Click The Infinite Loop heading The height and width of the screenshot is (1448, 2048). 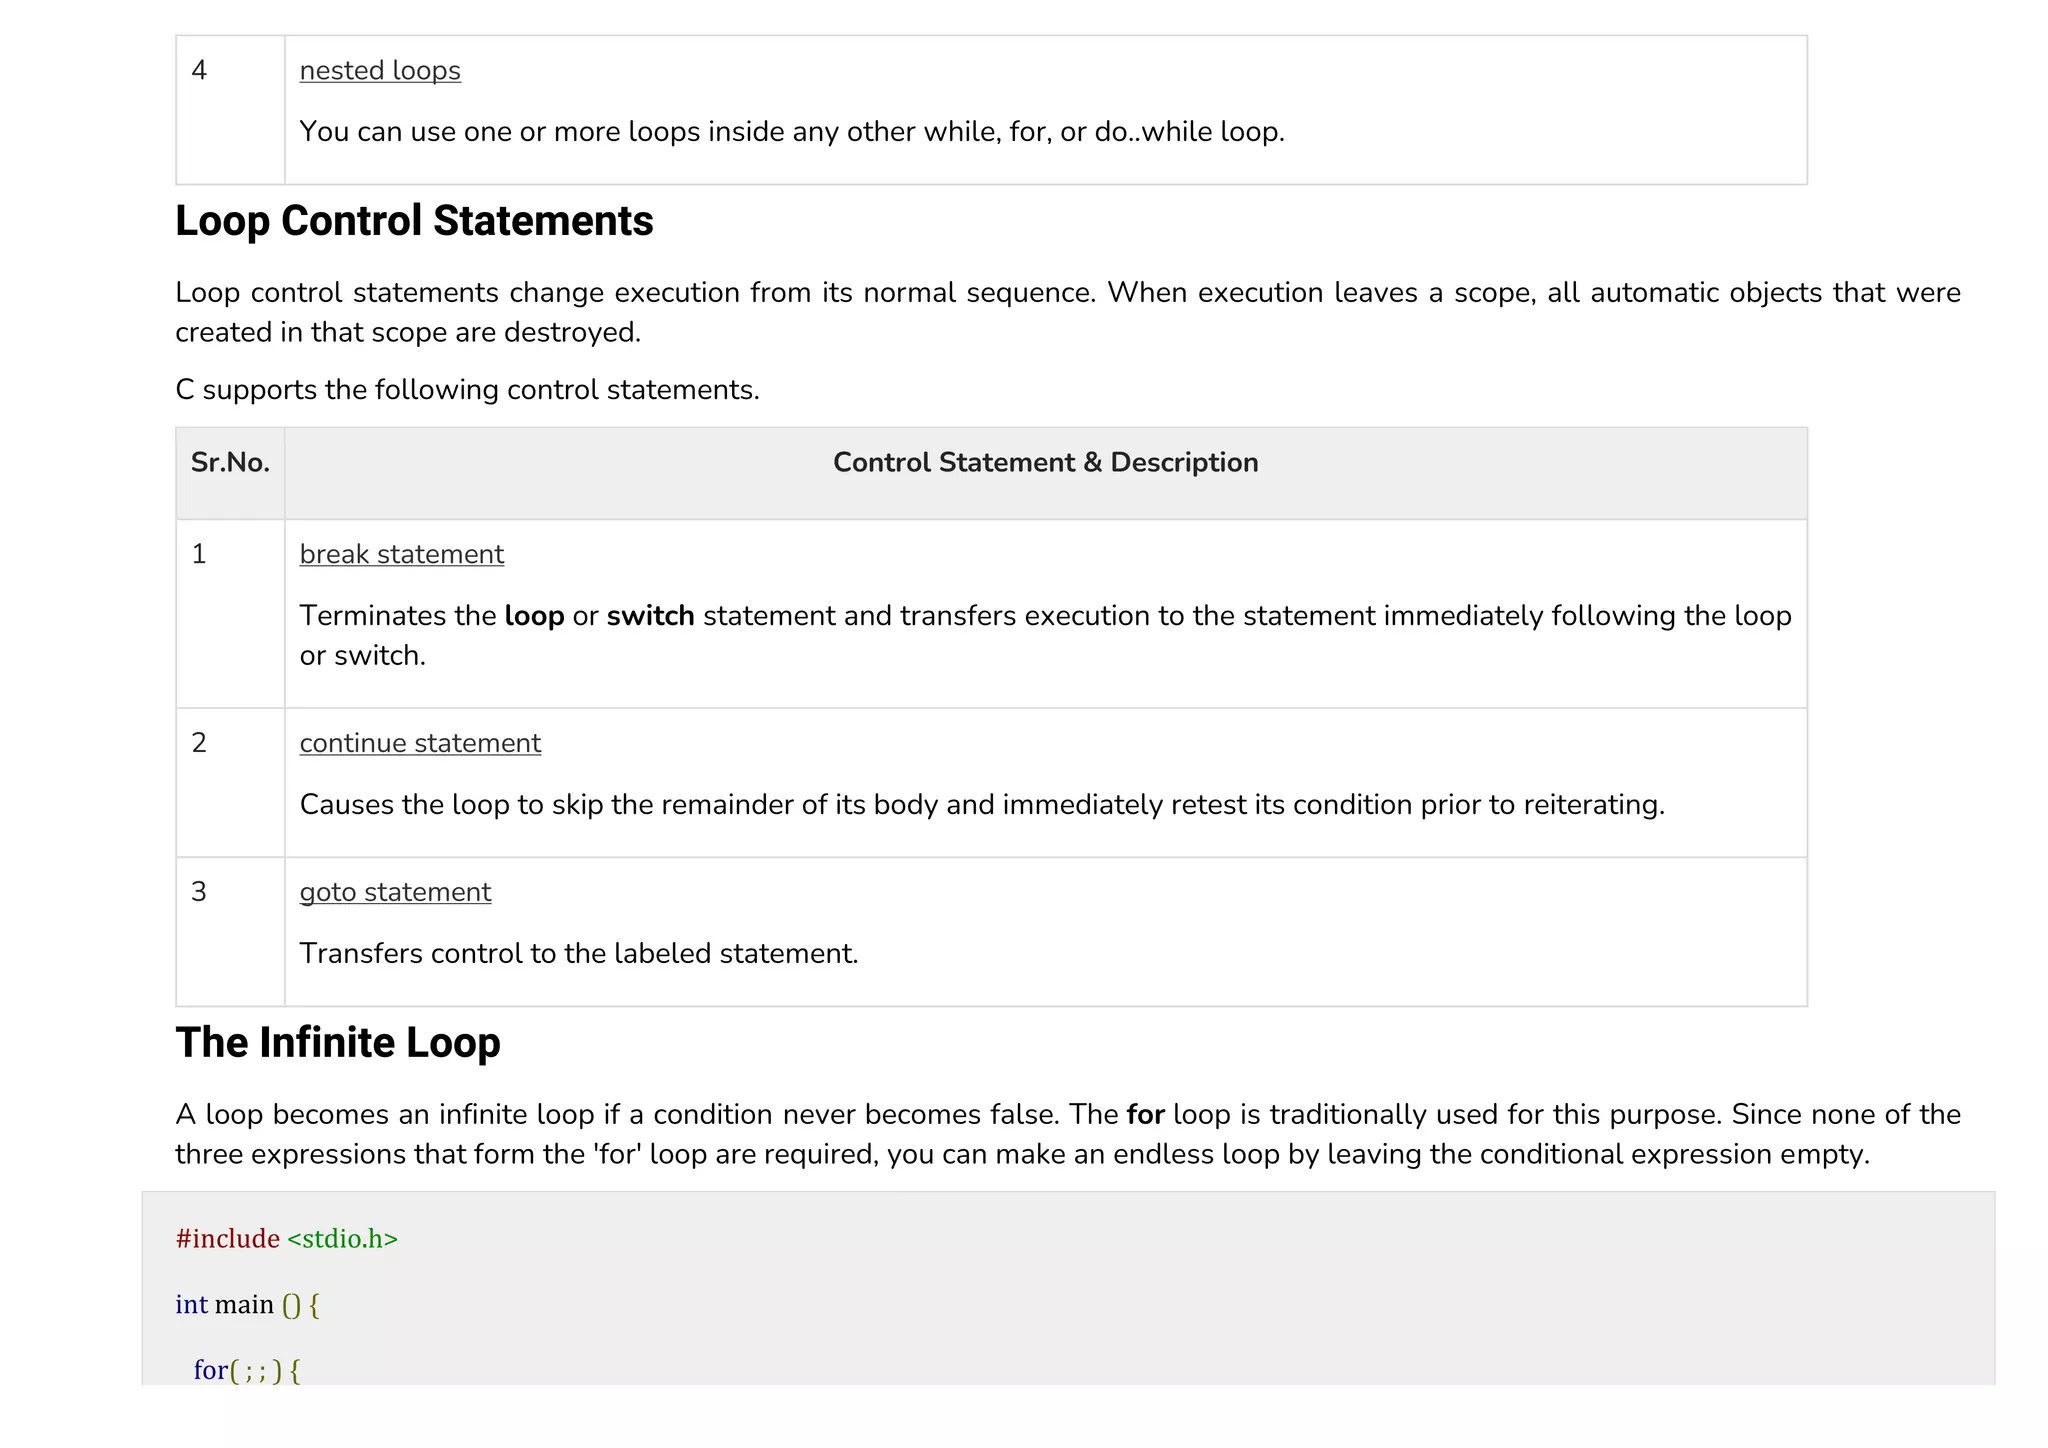pyautogui.click(x=338, y=1043)
